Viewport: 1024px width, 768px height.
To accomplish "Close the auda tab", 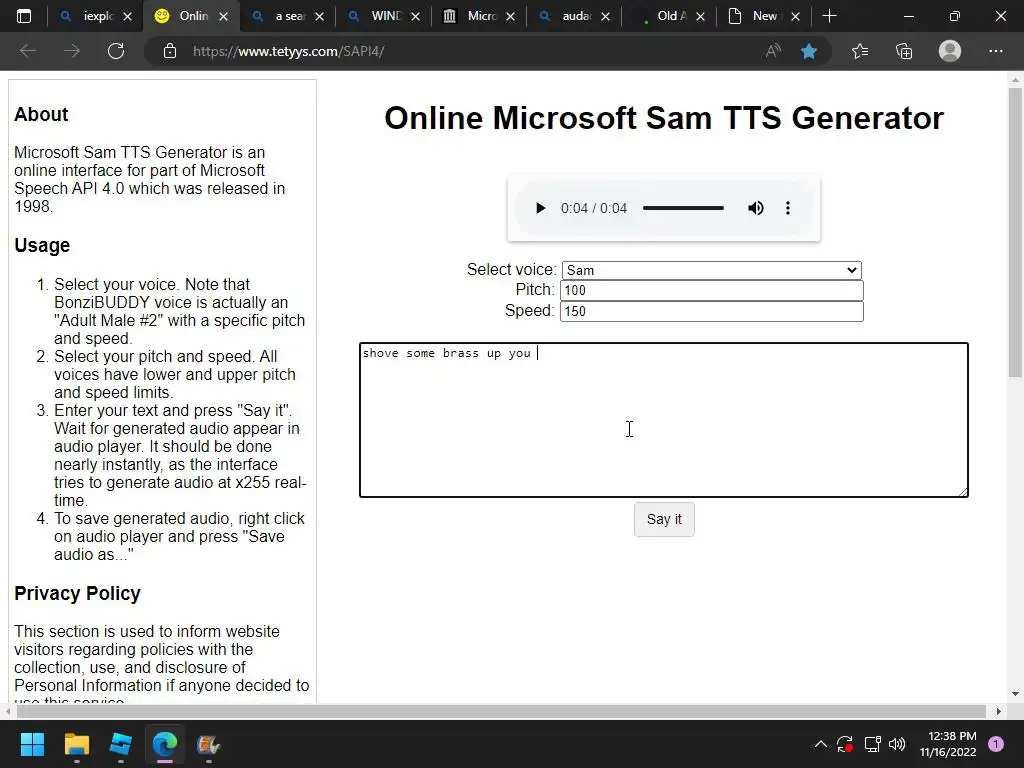I will click(605, 17).
